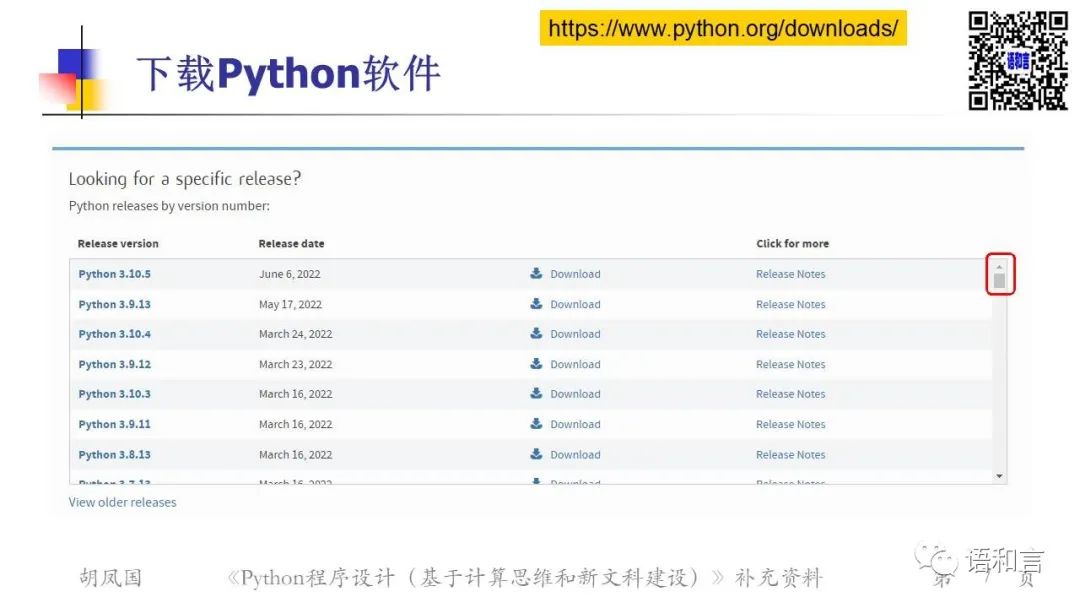The height and width of the screenshot is (608, 1080).
Task: Open the Python 3.10.5 release page
Action: pyautogui.click(x=114, y=274)
